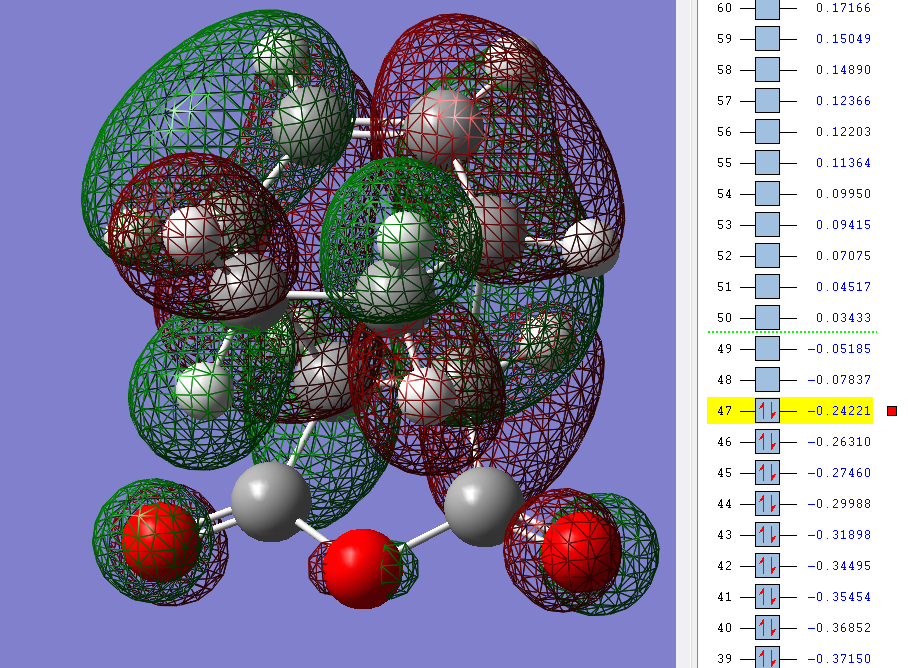The width and height of the screenshot is (908, 668).
Task: Click energy value 0.14890
Action: pyautogui.click(x=843, y=70)
